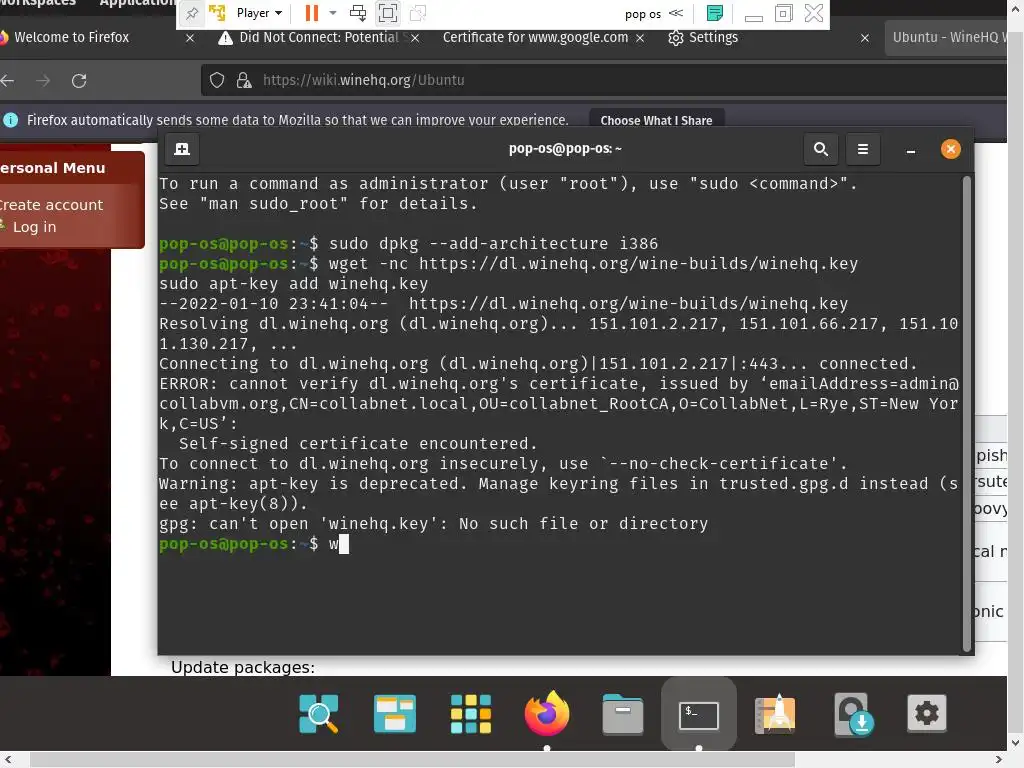Click the Workspaces top bar item

(x=38, y=3)
